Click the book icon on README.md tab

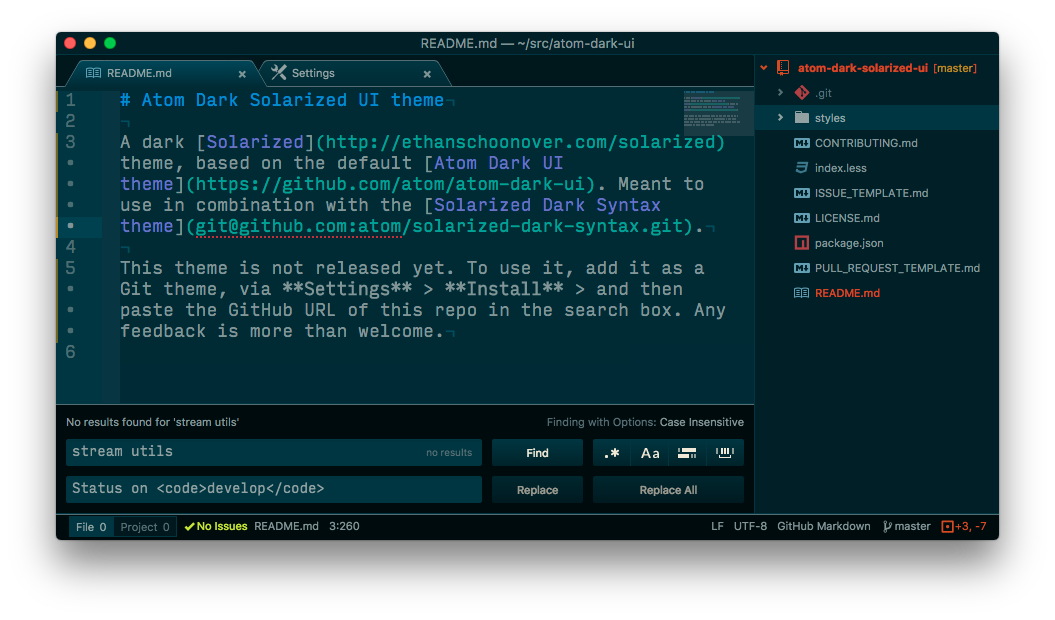(x=94, y=73)
